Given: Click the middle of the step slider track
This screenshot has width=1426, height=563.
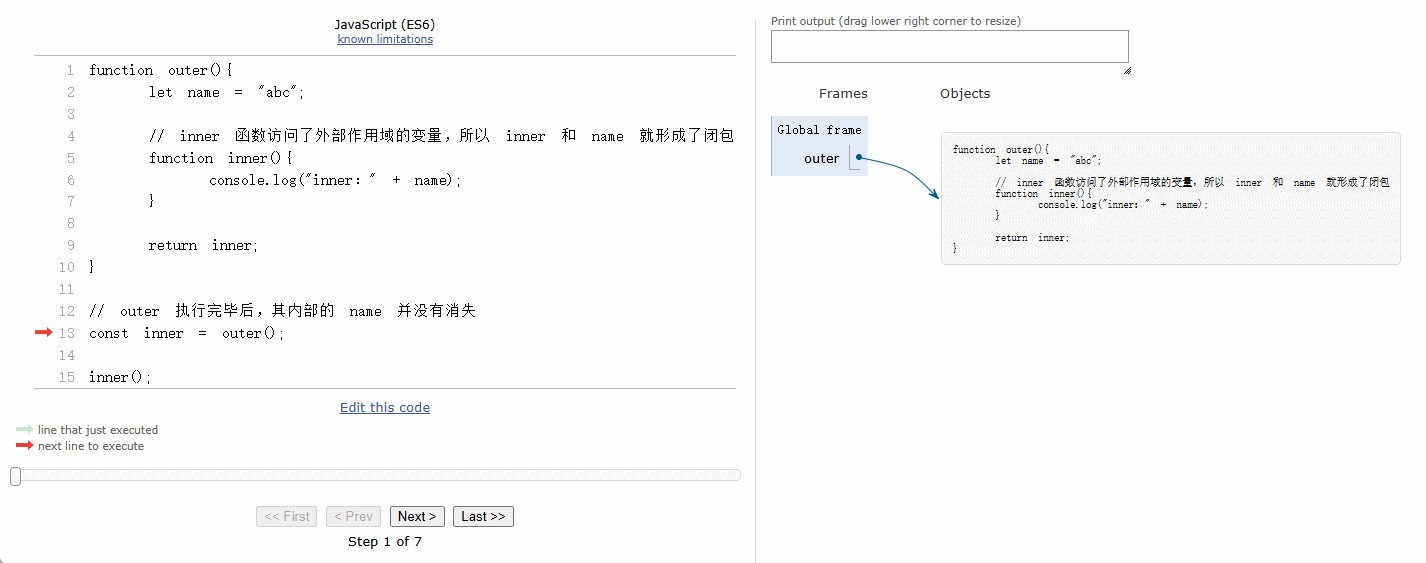Looking at the screenshot, I should pyautogui.click(x=380, y=476).
